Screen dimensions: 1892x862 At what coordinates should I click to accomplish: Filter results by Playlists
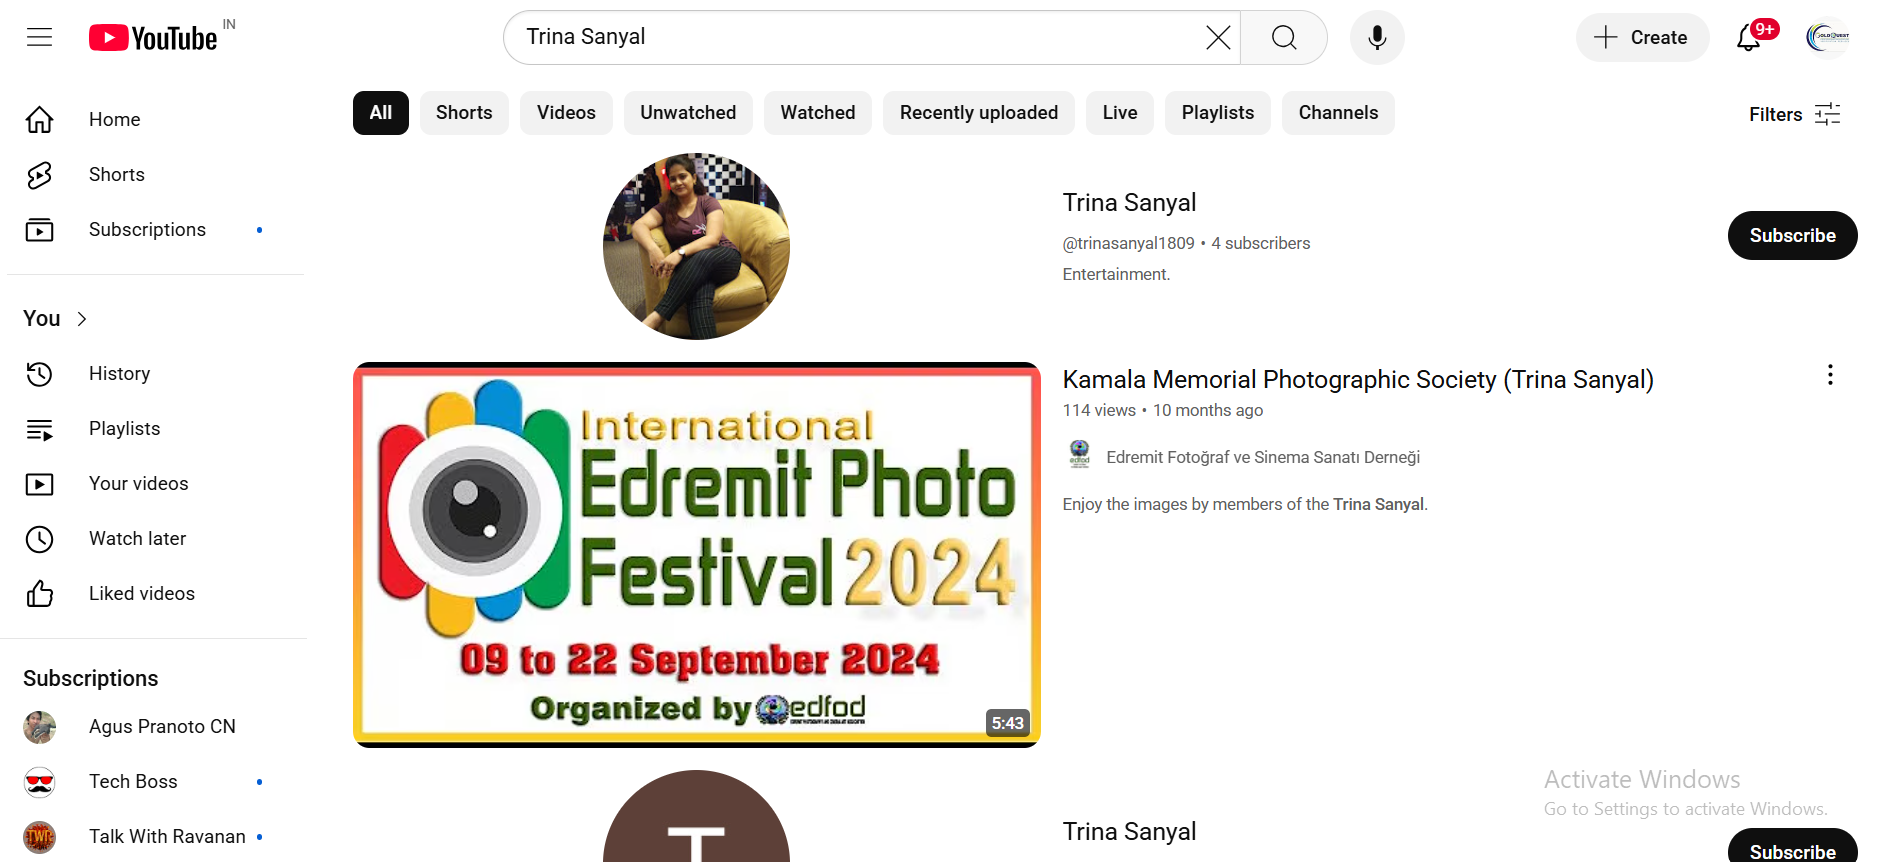coord(1218,113)
